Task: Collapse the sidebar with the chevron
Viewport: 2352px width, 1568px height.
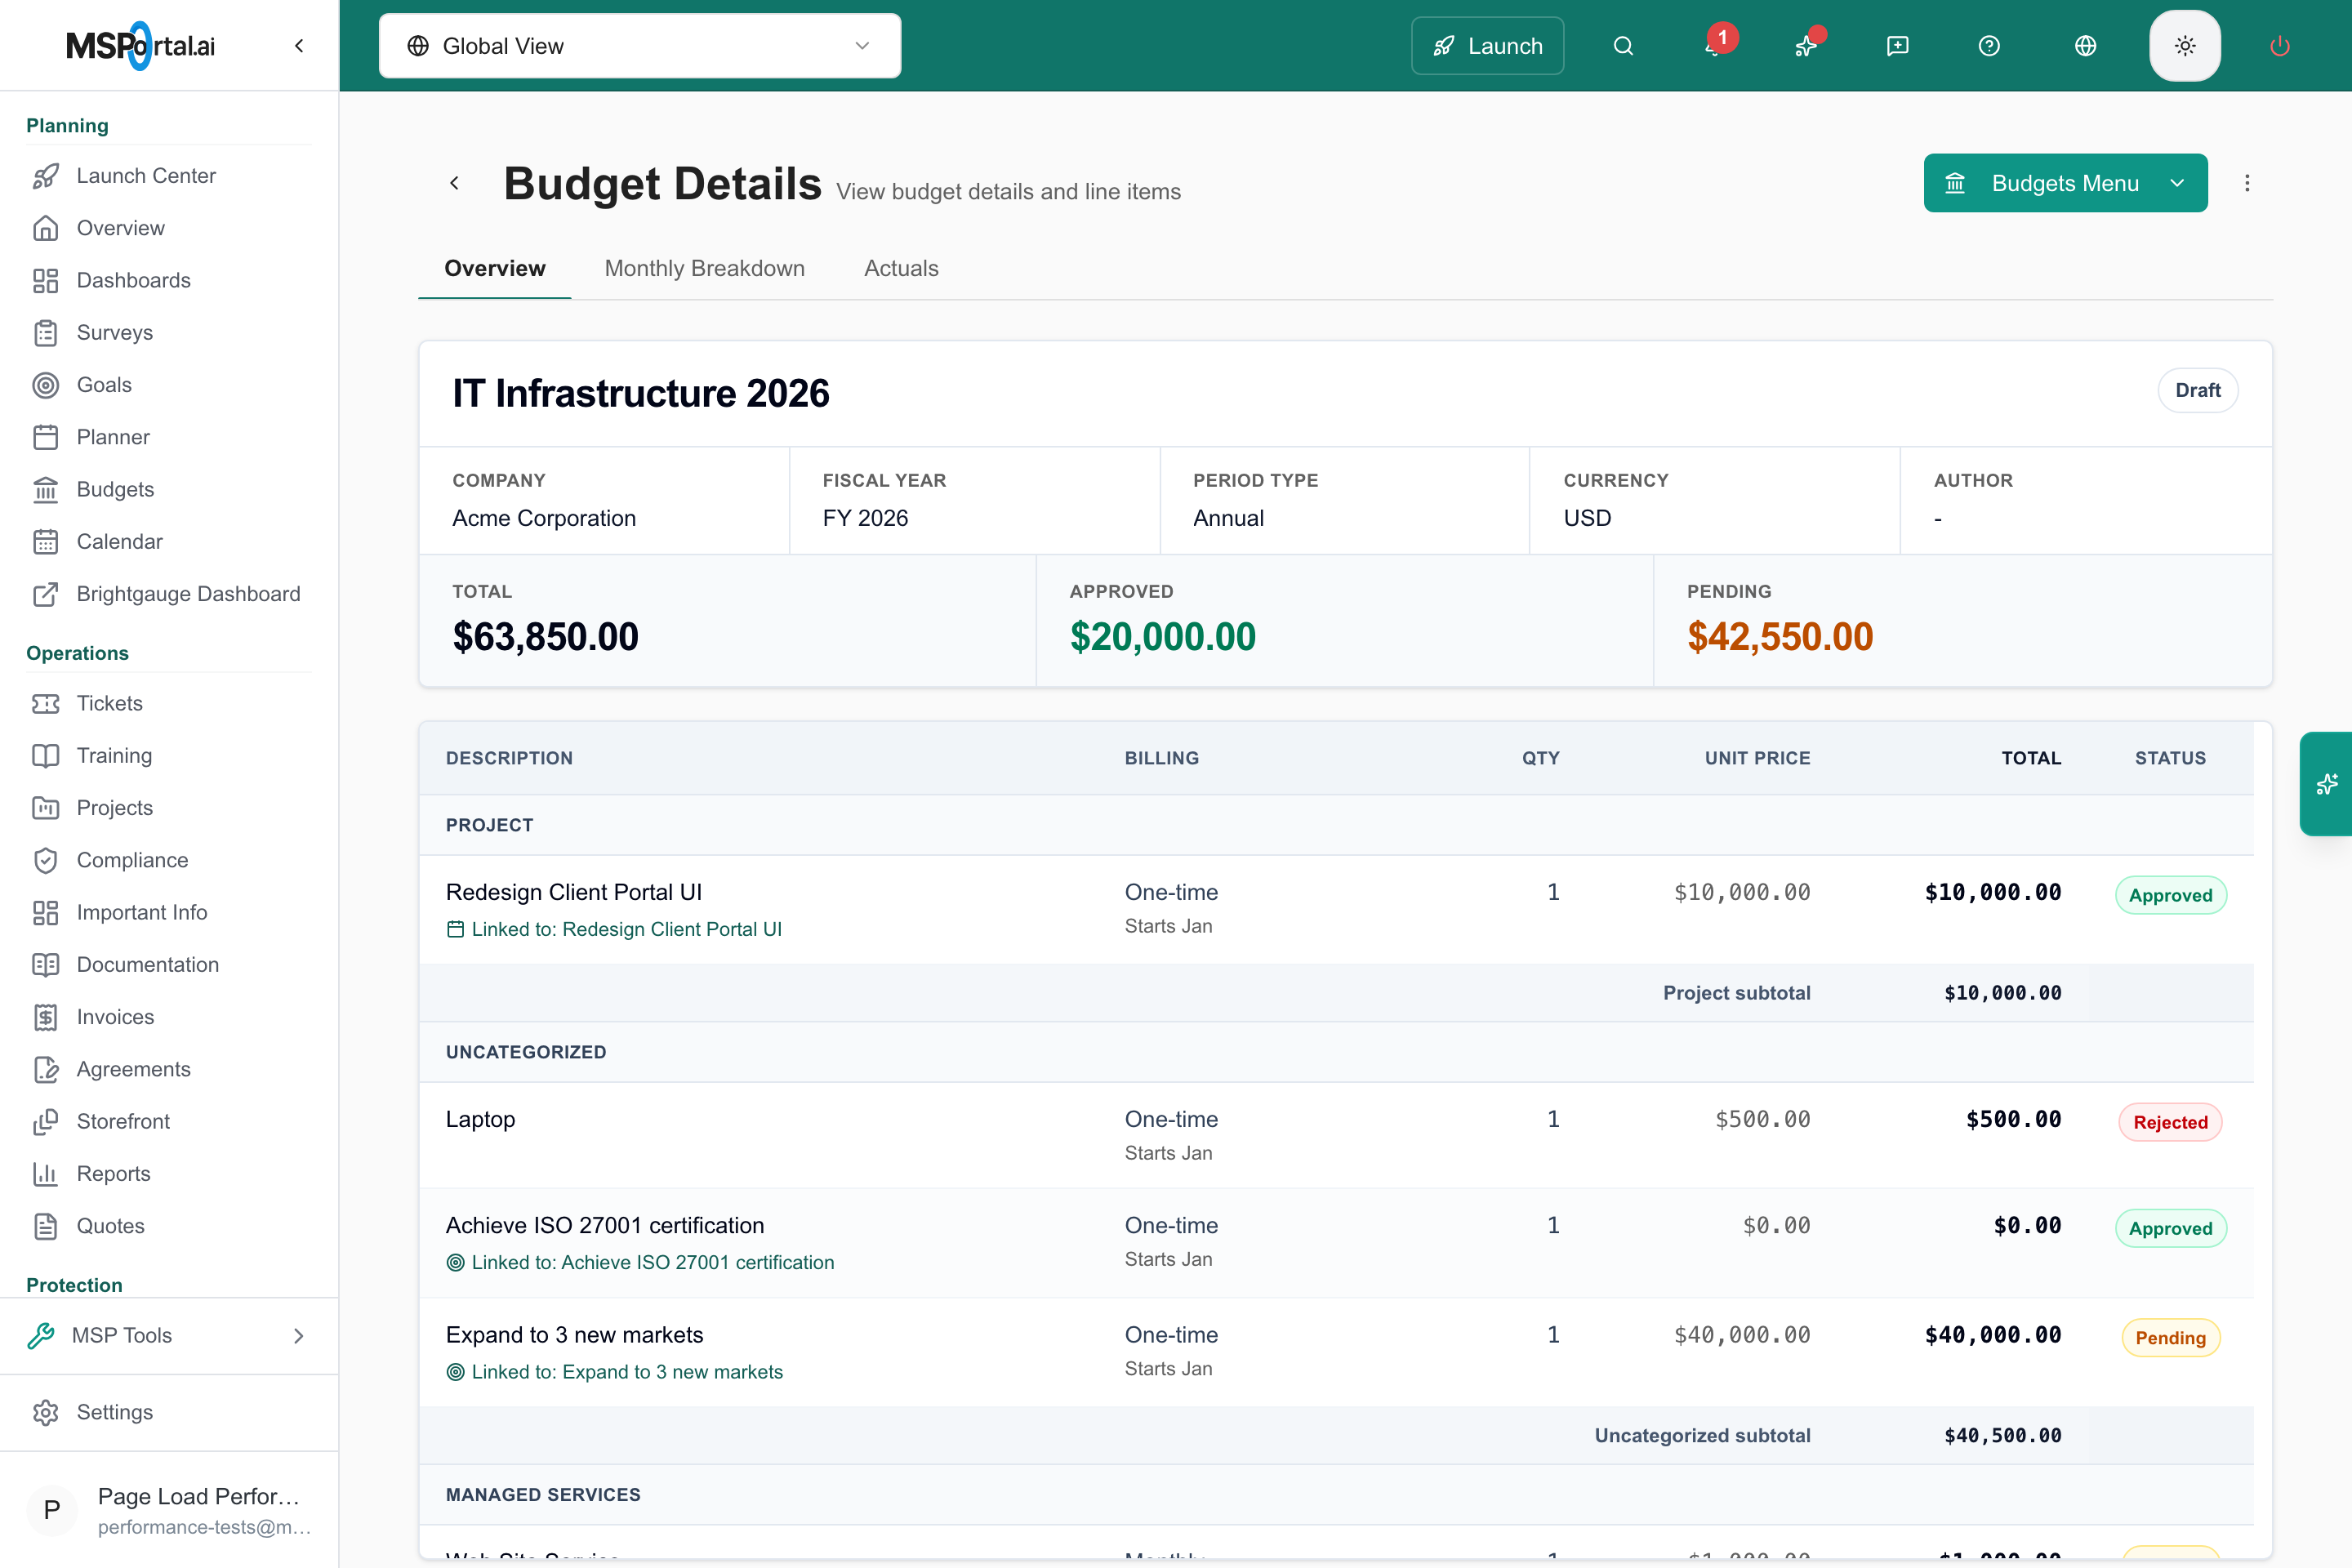Action: click(299, 46)
